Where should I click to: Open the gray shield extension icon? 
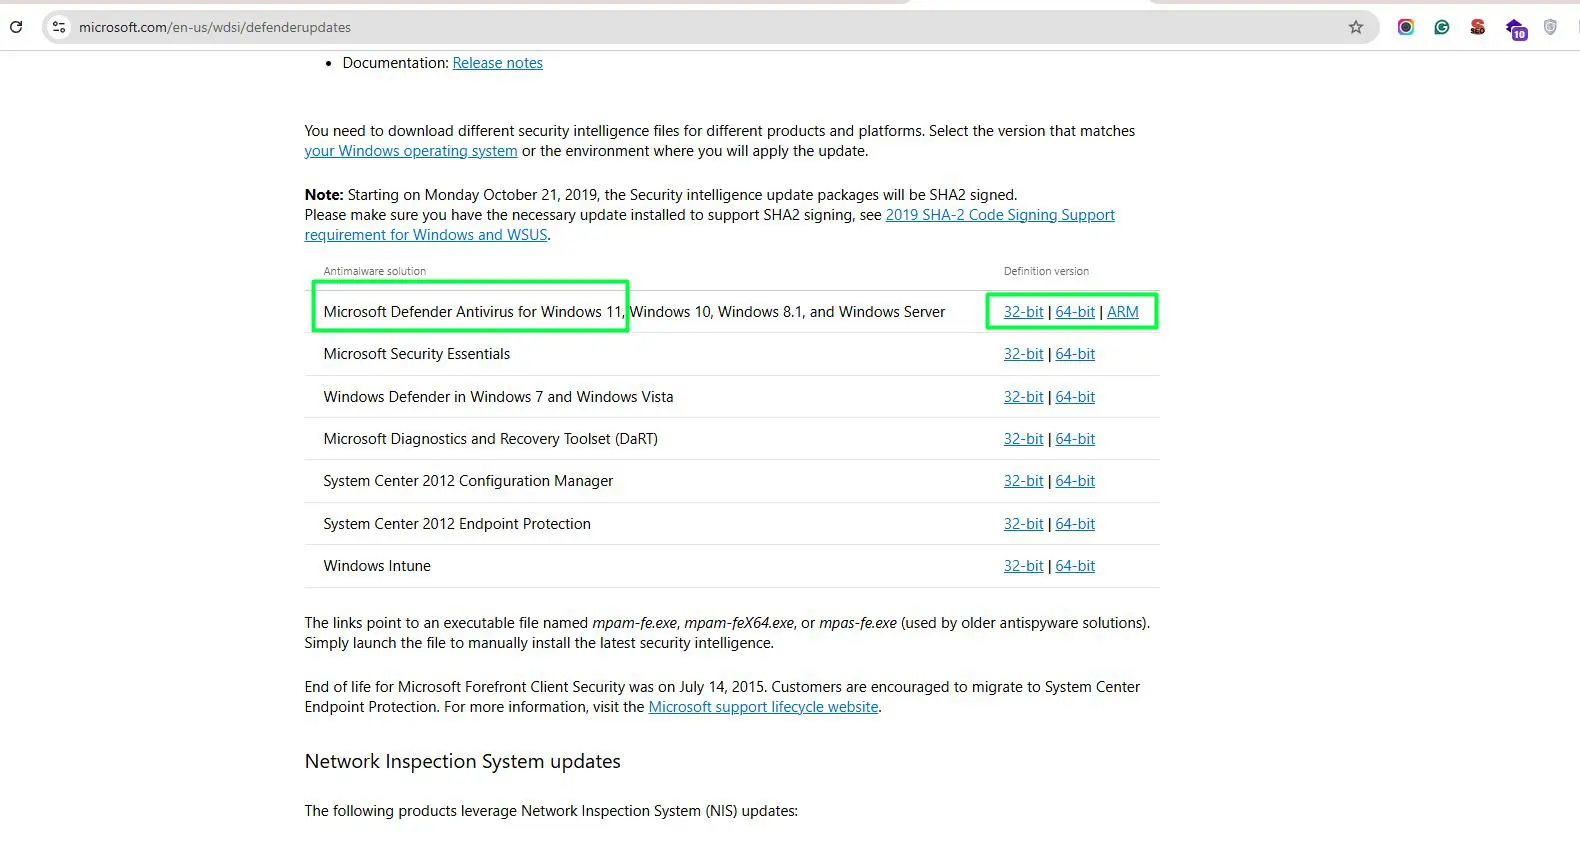[x=1550, y=27]
